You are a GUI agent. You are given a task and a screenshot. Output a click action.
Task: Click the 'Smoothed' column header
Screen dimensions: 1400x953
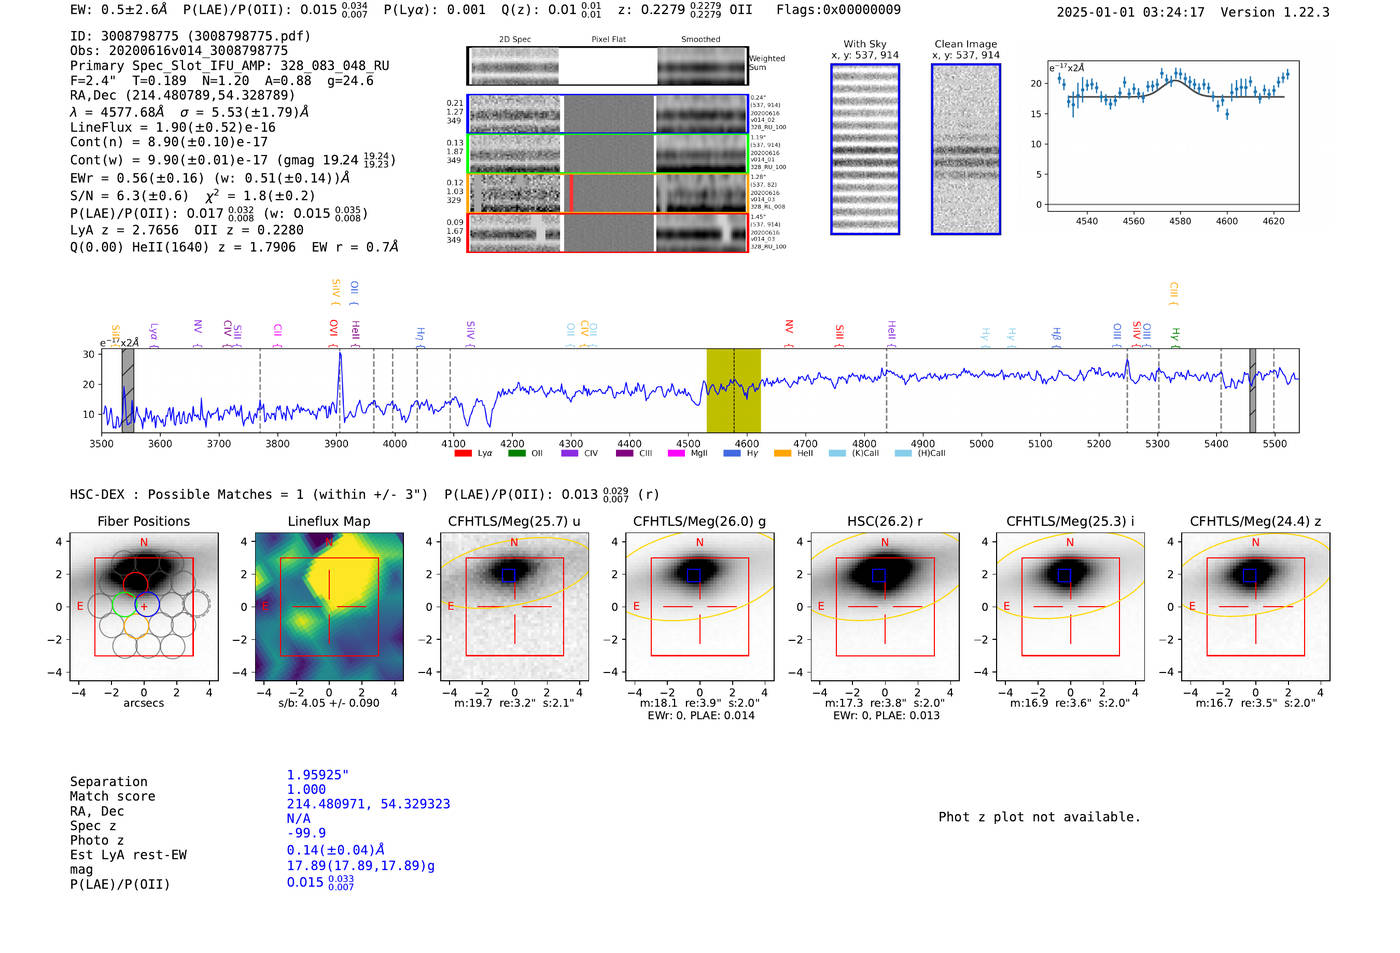click(x=701, y=40)
